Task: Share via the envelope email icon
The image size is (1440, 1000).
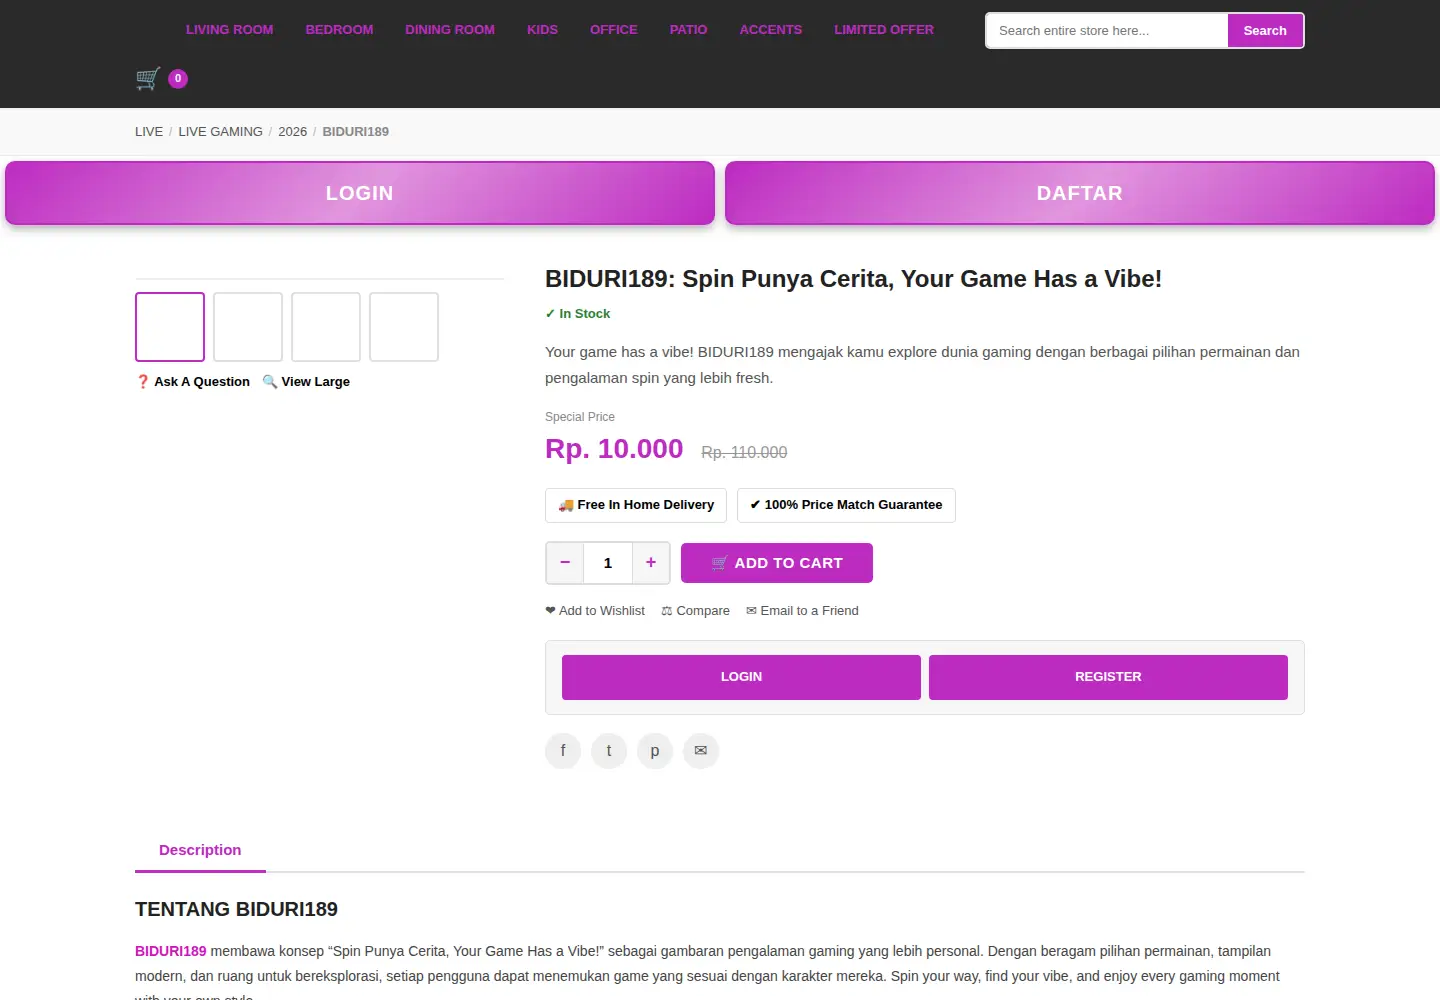Action: (701, 751)
